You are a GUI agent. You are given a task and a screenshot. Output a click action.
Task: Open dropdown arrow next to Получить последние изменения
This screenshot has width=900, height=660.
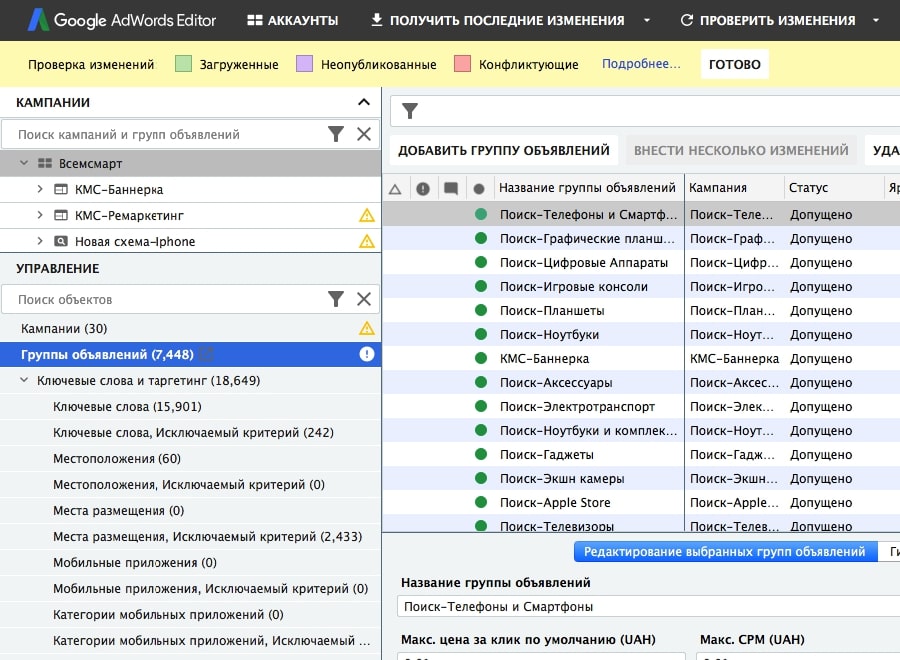pos(647,20)
